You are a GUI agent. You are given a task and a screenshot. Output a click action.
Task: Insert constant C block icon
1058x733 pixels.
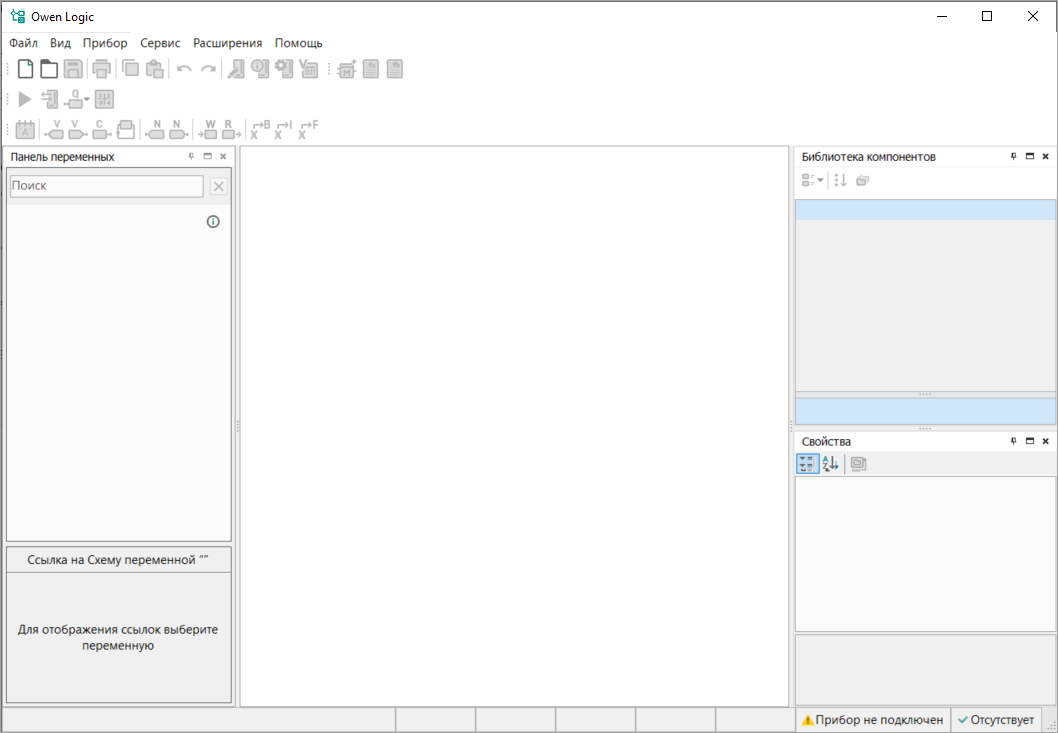point(101,130)
